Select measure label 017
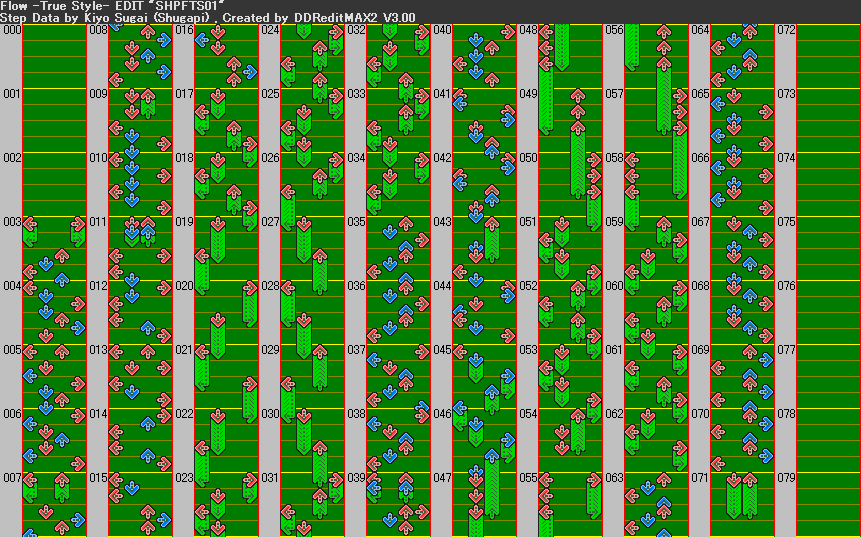 (x=184, y=94)
